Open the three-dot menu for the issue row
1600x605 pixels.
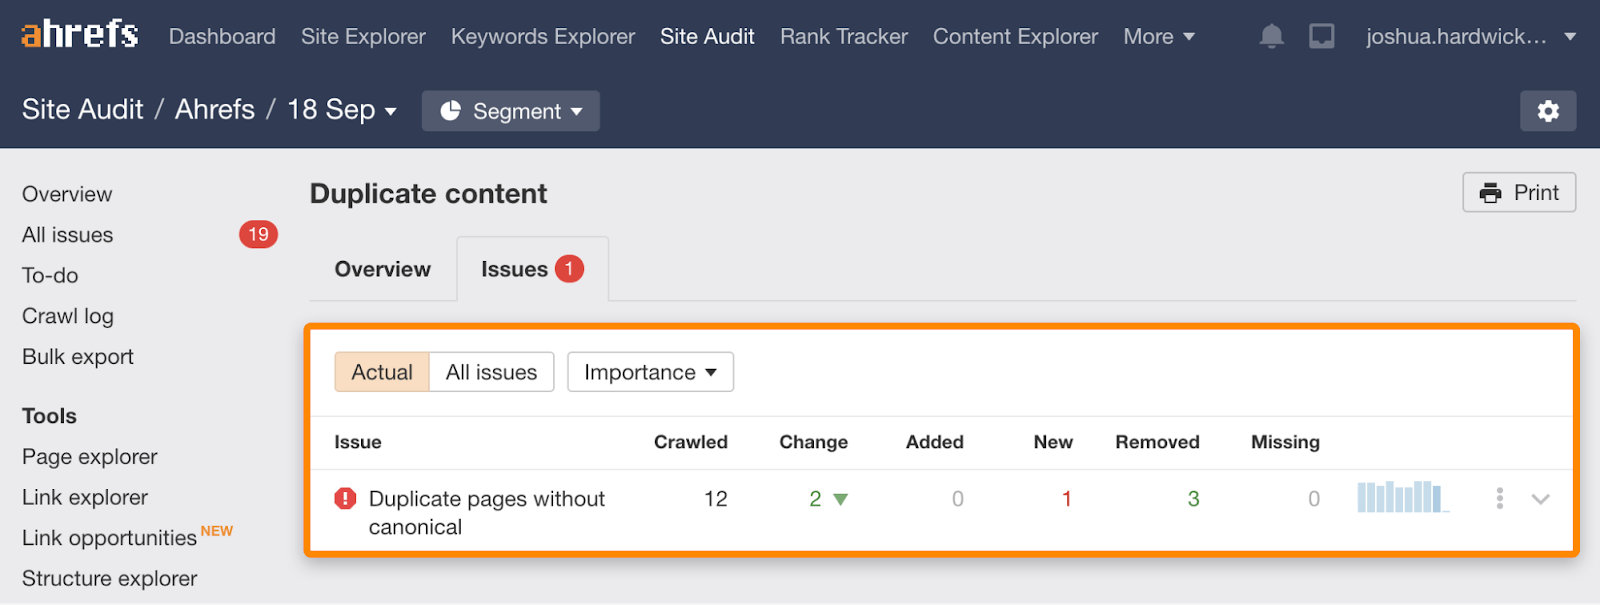click(x=1499, y=498)
